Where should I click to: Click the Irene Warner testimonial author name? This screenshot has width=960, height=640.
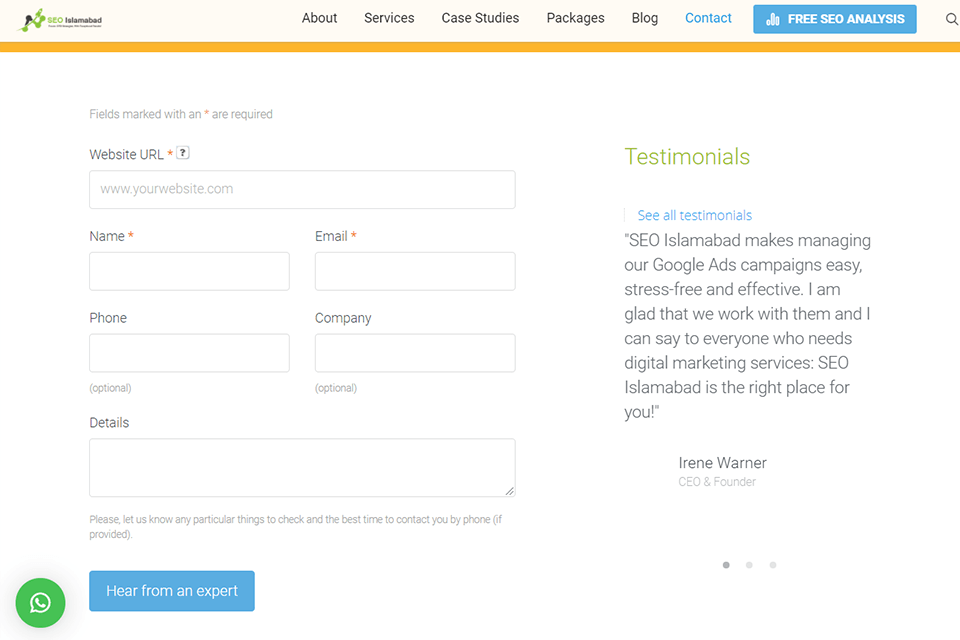click(722, 463)
